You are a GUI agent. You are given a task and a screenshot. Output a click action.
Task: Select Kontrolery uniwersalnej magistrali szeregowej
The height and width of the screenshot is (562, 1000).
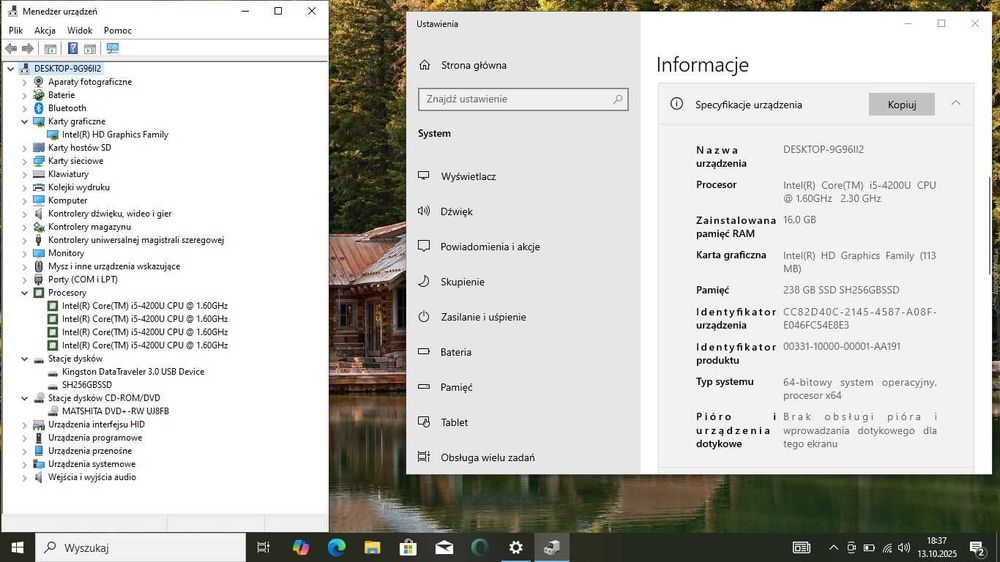point(136,240)
